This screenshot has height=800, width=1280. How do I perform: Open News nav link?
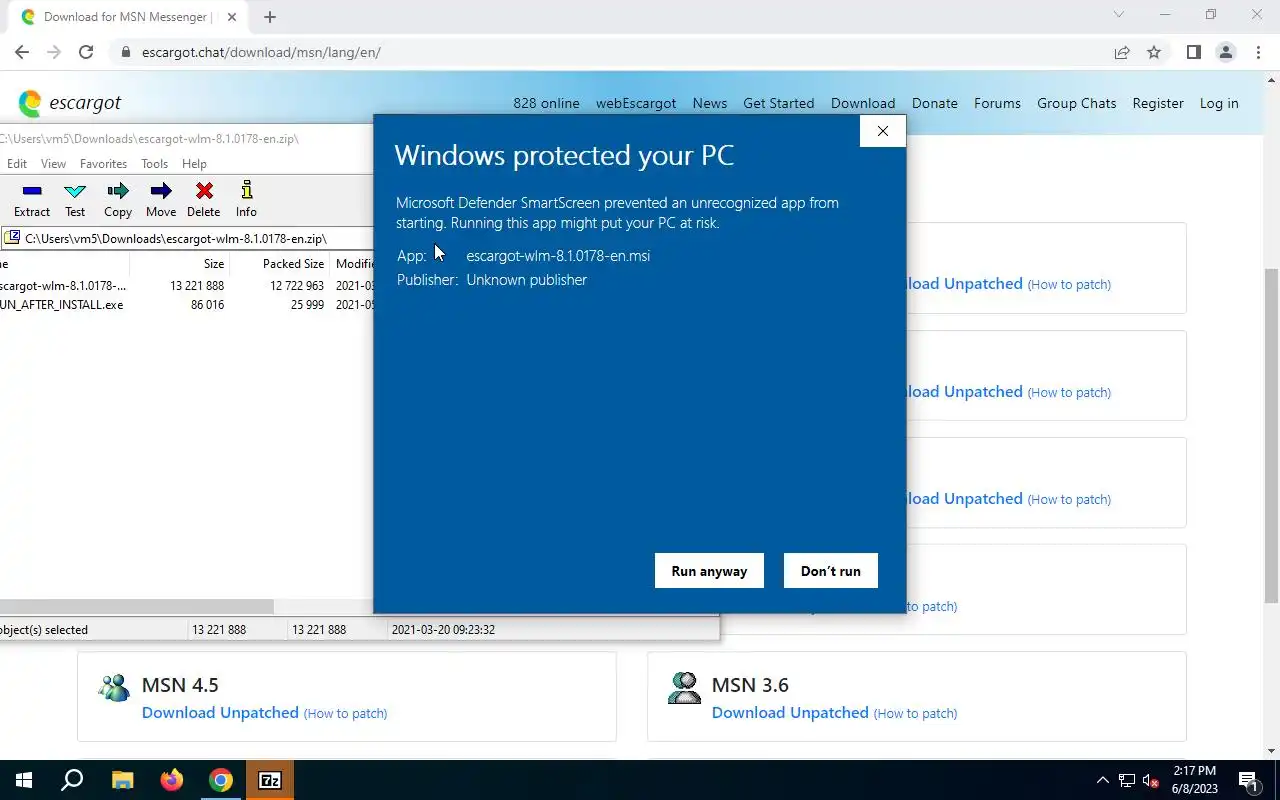(x=710, y=103)
